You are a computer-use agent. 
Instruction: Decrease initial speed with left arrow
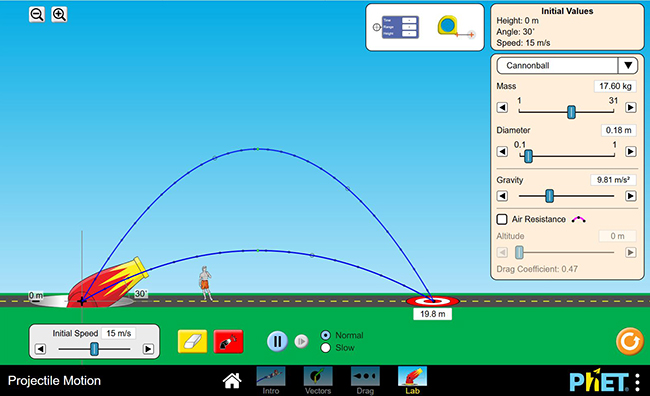point(40,349)
